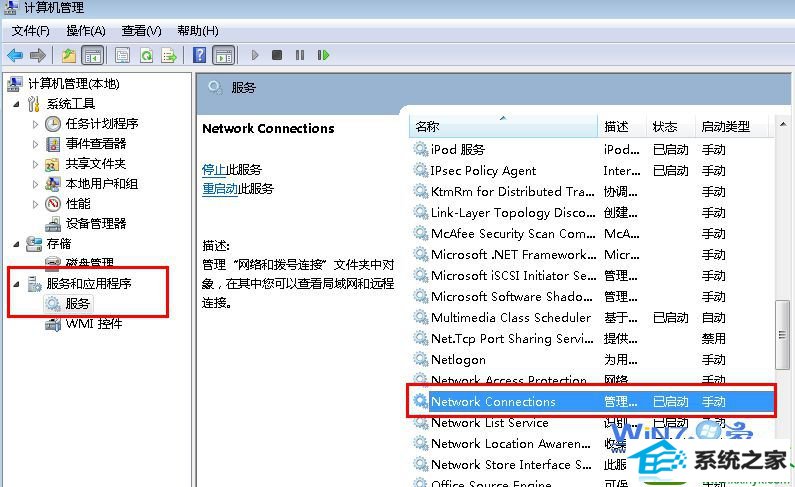Image resolution: width=795 pixels, height=487 pixels.
Task: Sort by the 描述 column header
Action: coord(622,126)
